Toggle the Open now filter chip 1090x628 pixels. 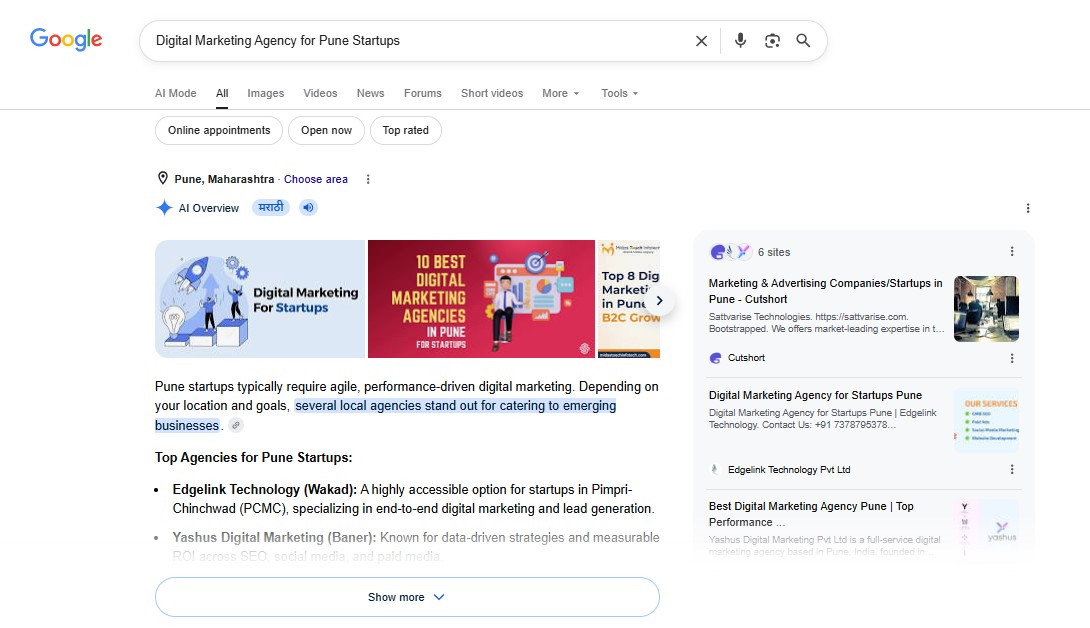326,130
